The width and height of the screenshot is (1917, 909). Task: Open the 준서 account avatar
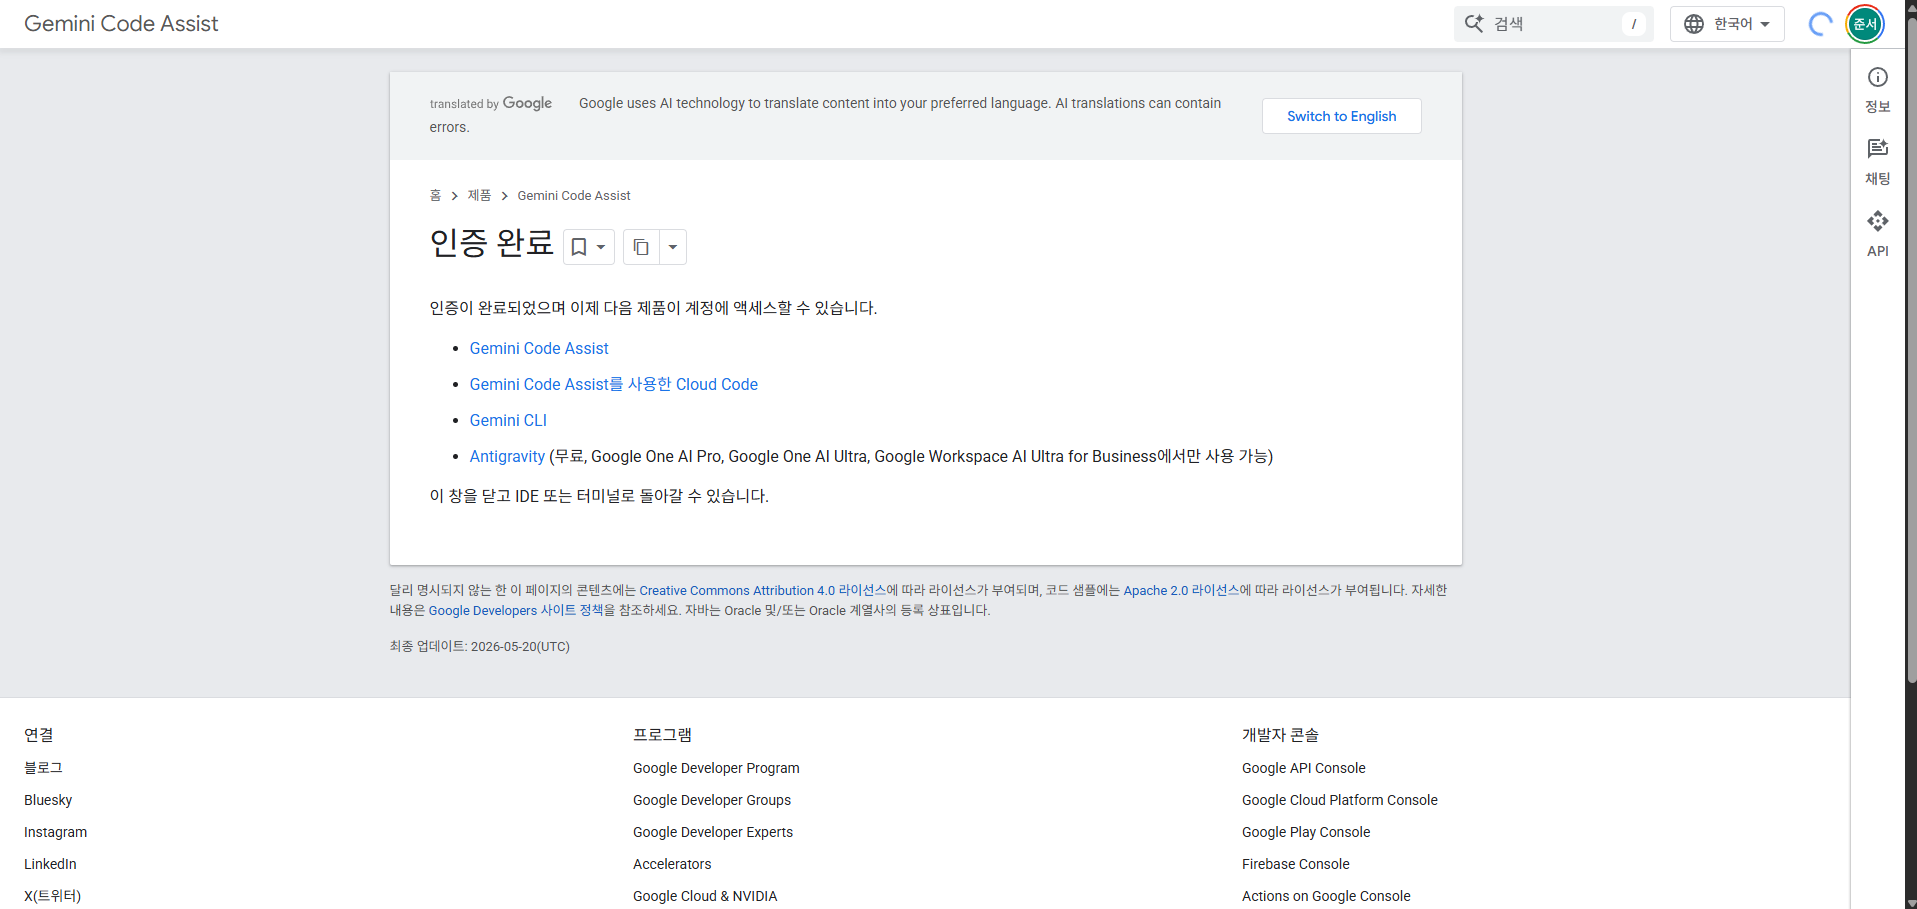[x=1865, y=24]
